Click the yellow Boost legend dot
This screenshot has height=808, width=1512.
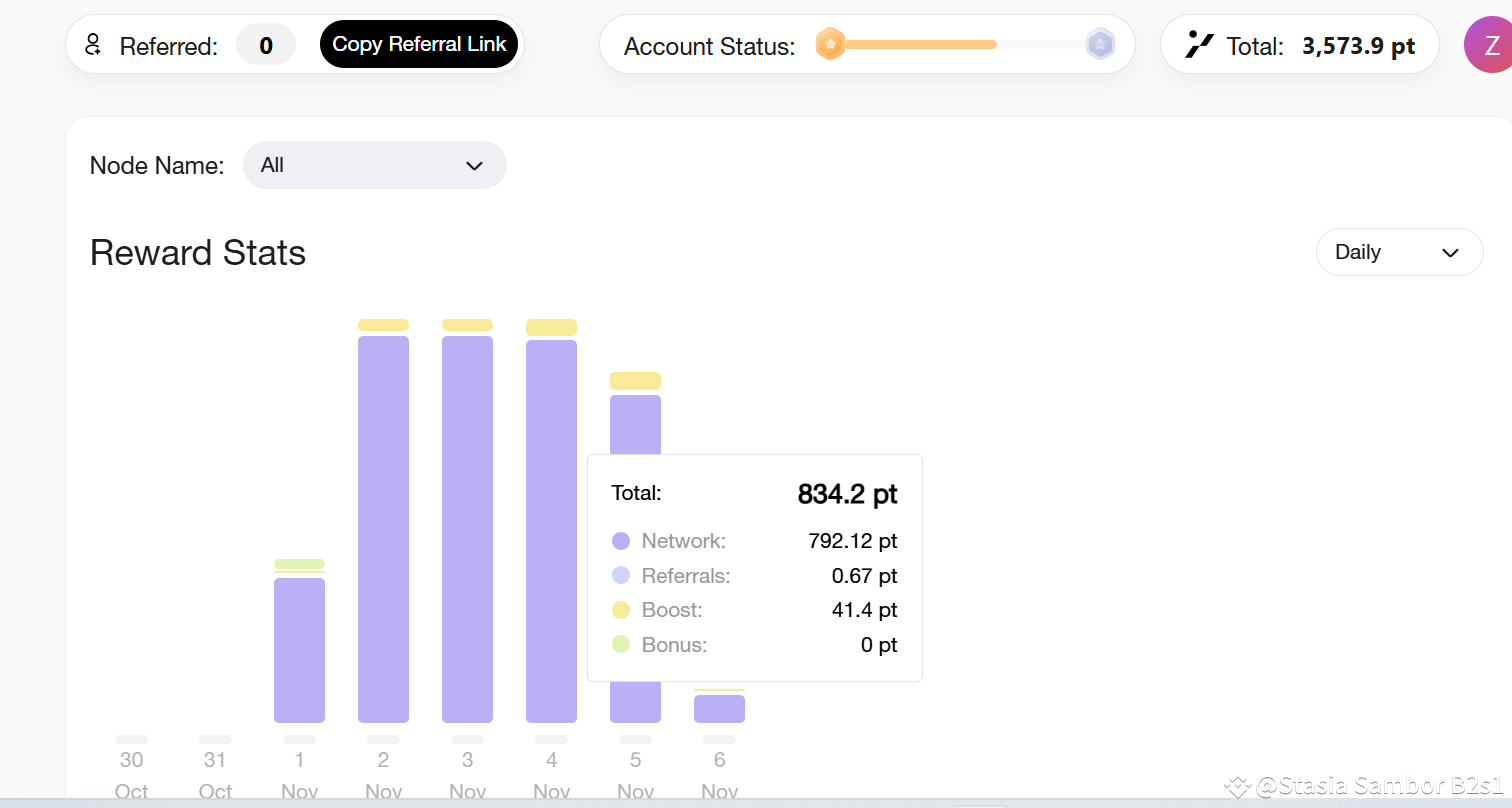tap(621, 610)
